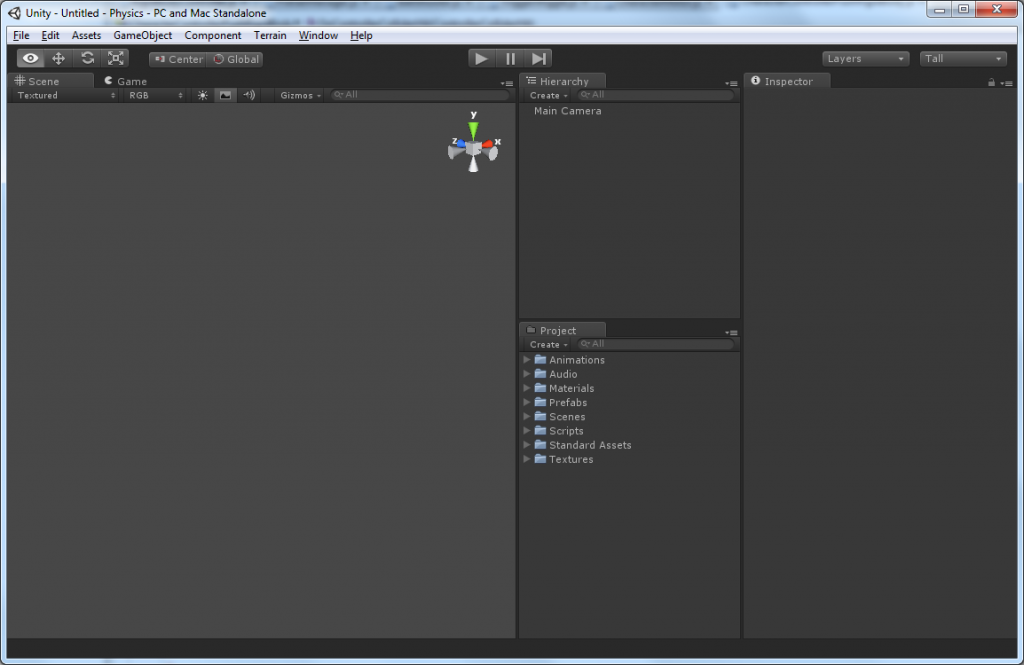Select the Scale tool
The width and height of the screenshot is (1024, 665).
tap(116, 59)
